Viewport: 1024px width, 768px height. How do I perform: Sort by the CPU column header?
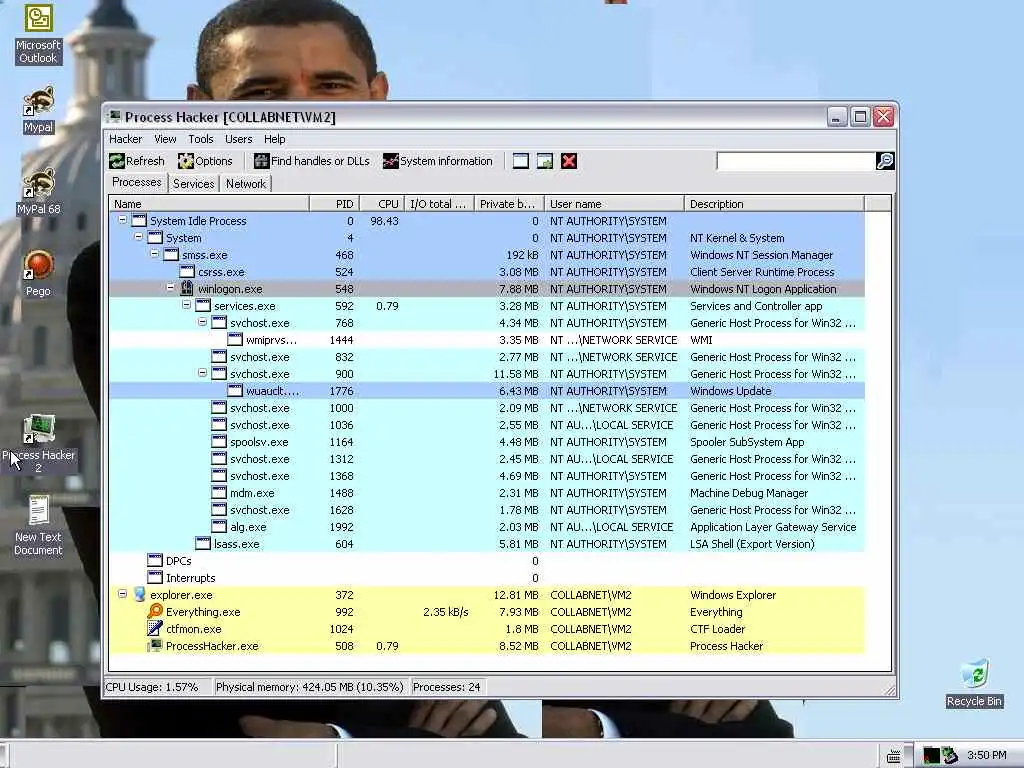pos(382,204)
